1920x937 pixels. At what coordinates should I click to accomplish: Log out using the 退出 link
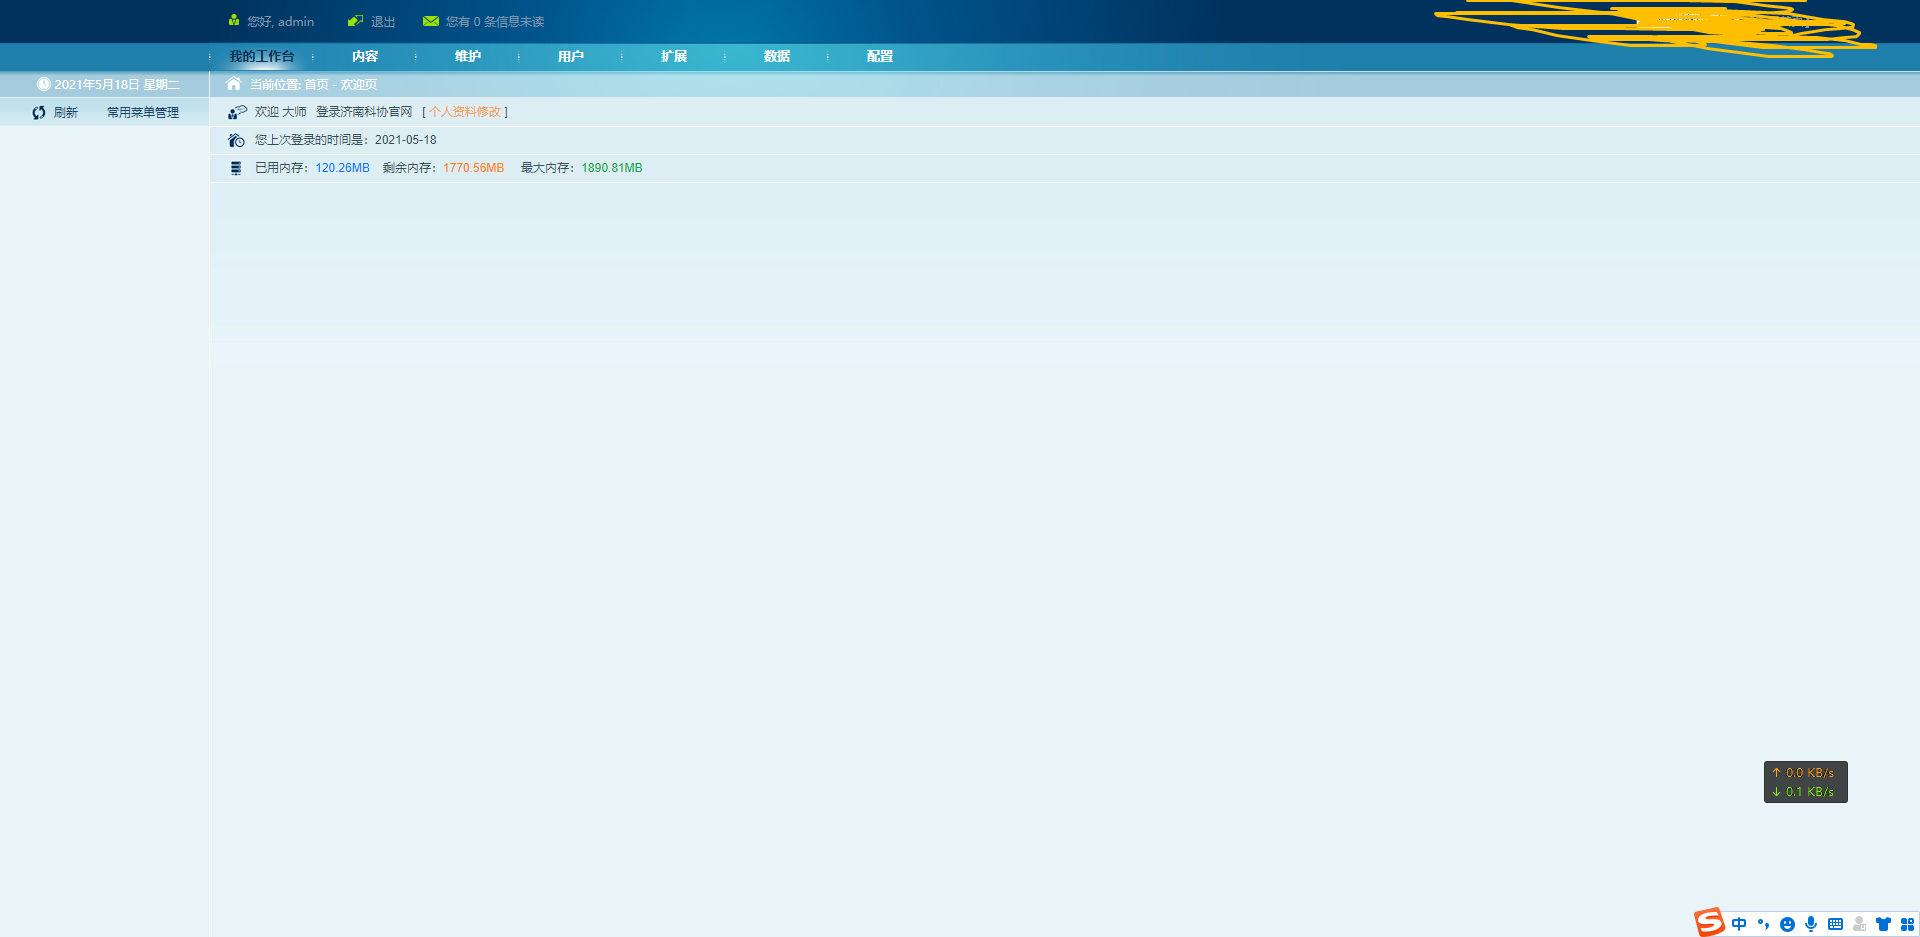(x=383, y=22)
